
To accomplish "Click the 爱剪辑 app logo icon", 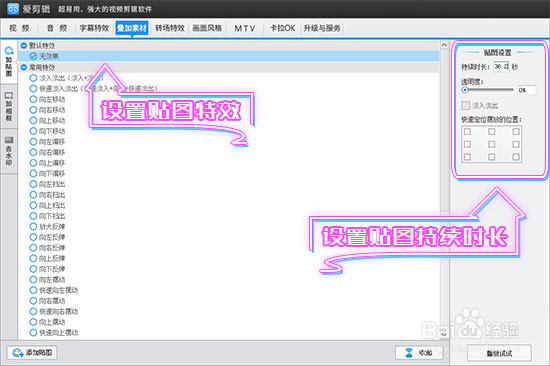I will point(13,9).
